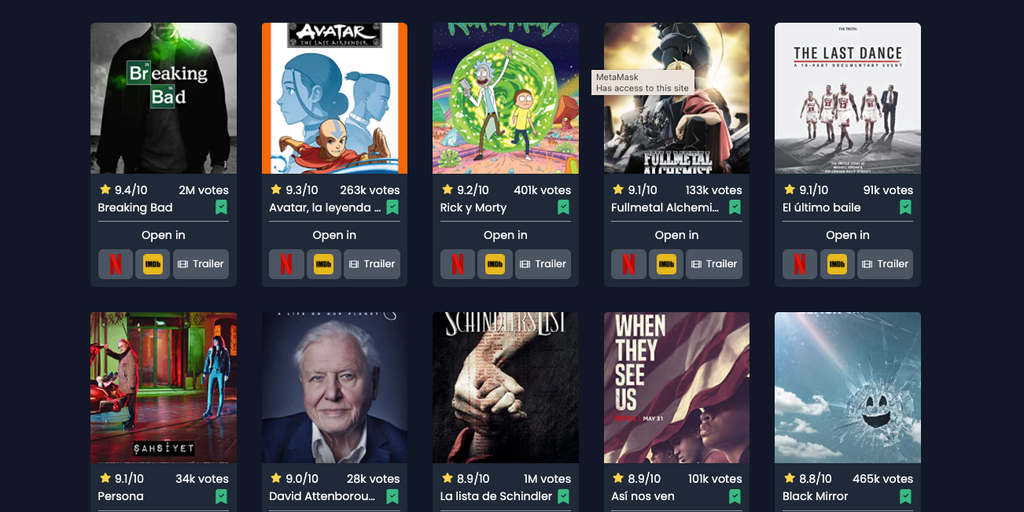
Task: Play the Breaking Bad trailer
Action: pos(200,264)
